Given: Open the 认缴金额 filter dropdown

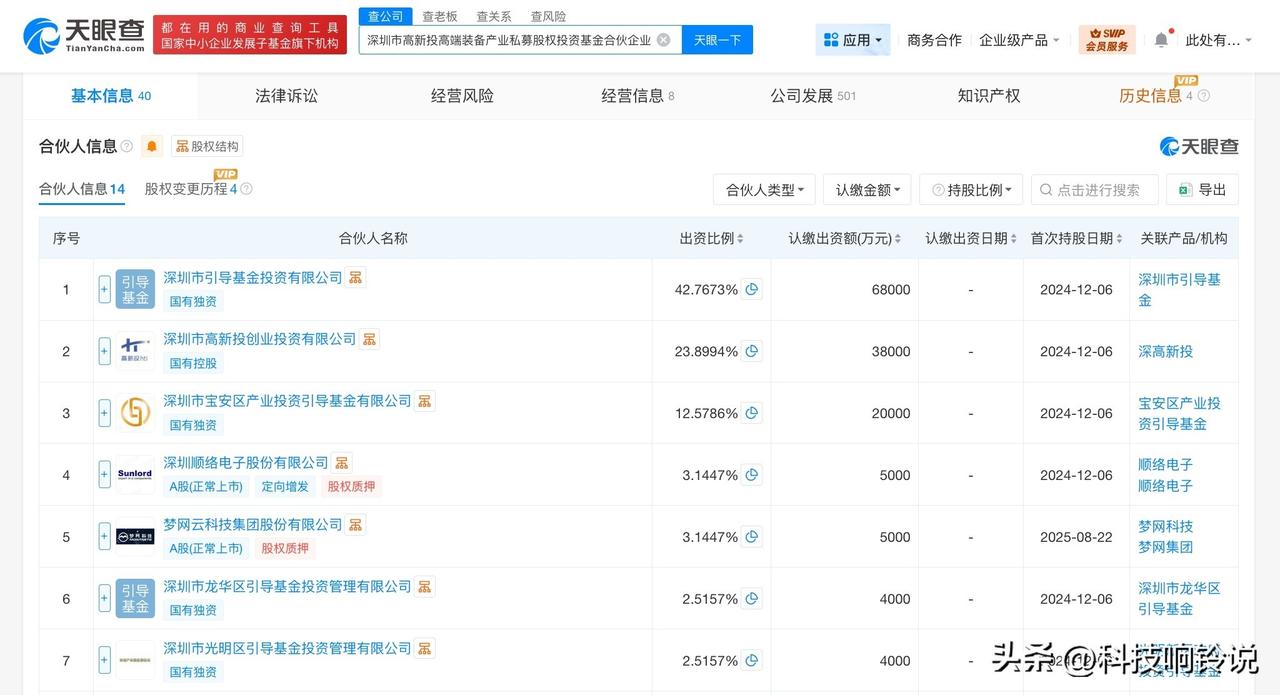Looking at the screenshot, I should click(x=867, y=190).
